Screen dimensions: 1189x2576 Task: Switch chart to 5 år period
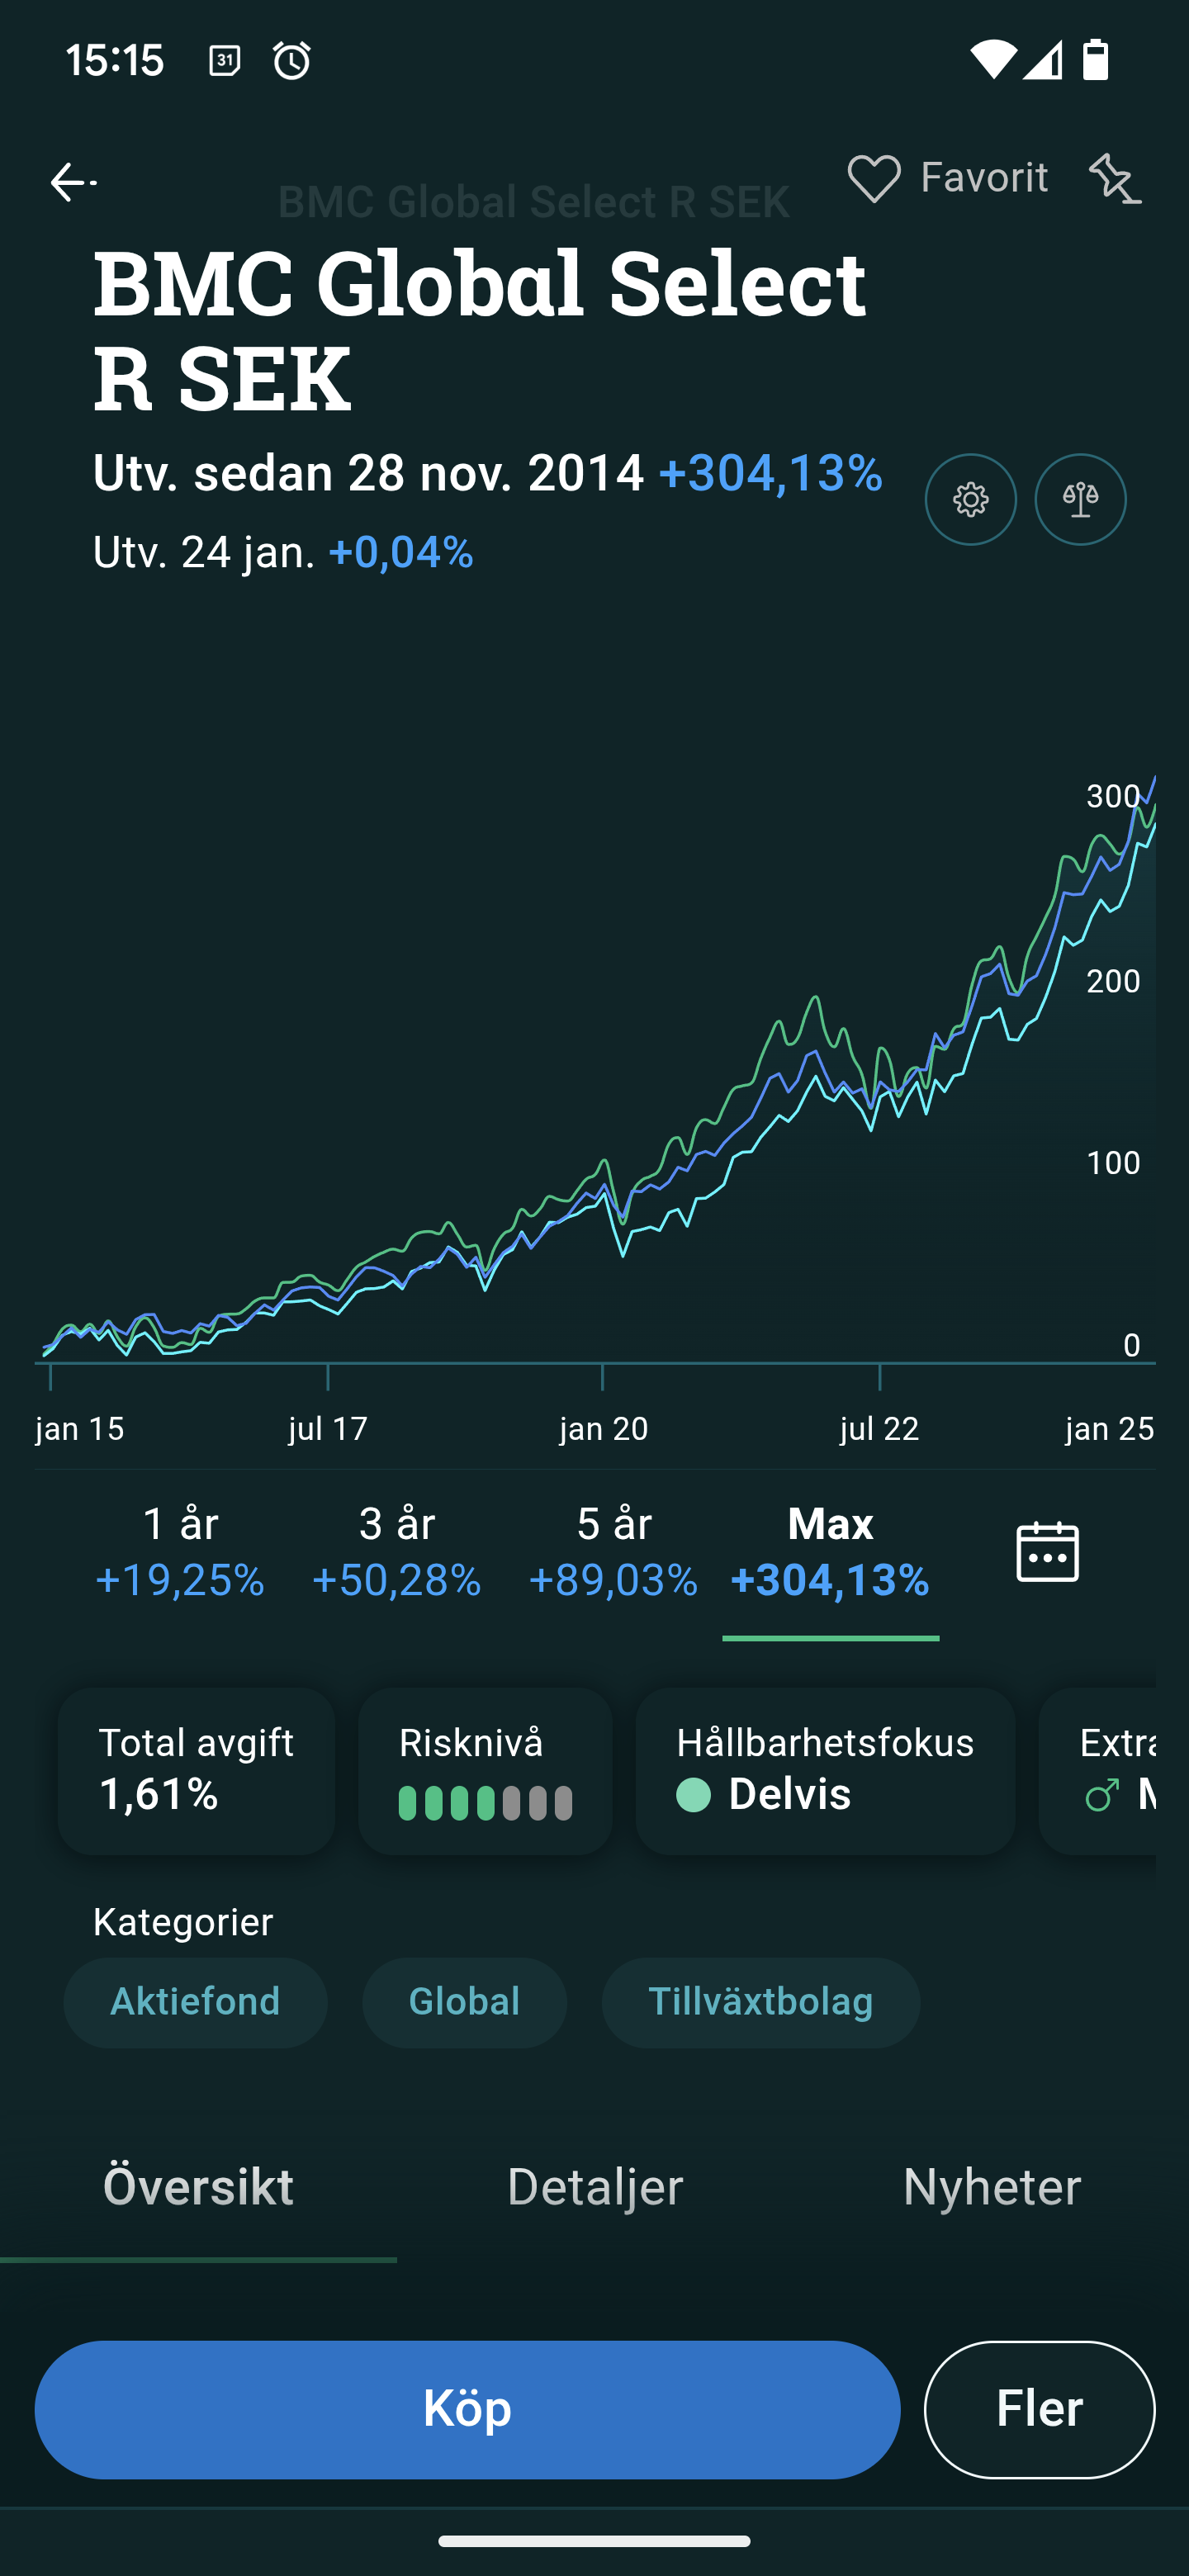[x=613, y=1551]
